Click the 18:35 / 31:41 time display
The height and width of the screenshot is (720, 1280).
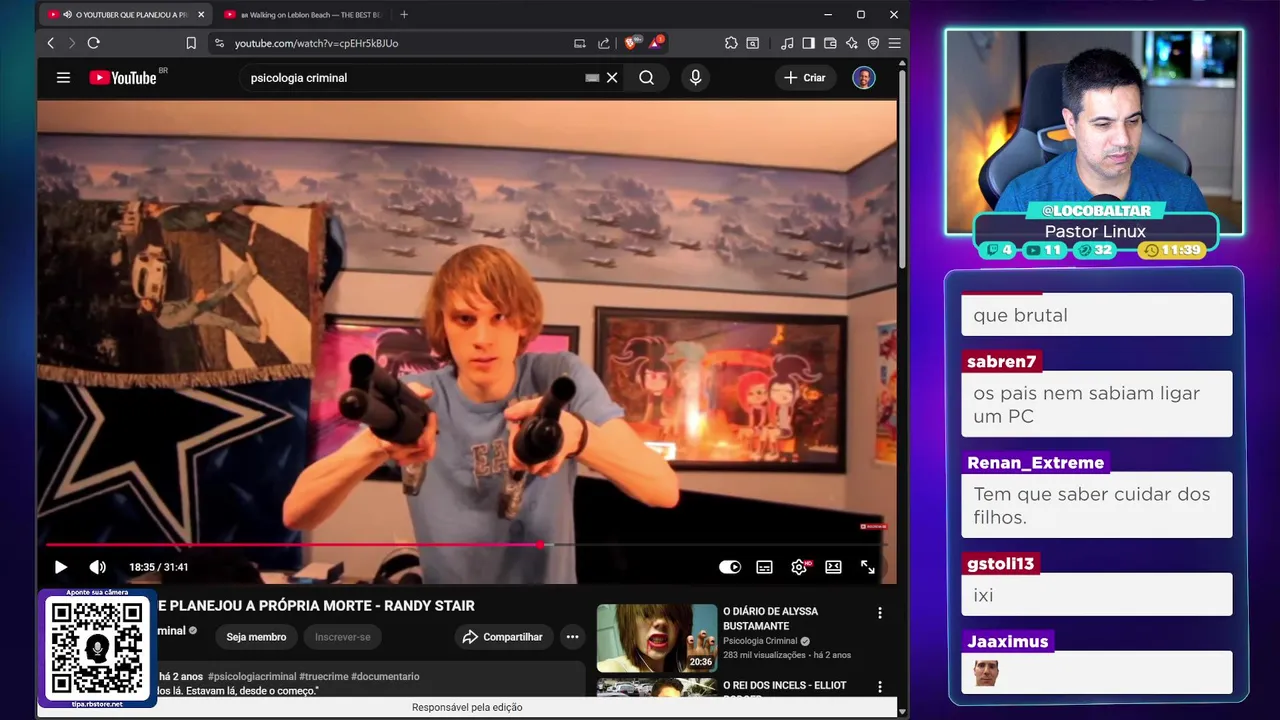pyautogui.click(x=158, y=567)
